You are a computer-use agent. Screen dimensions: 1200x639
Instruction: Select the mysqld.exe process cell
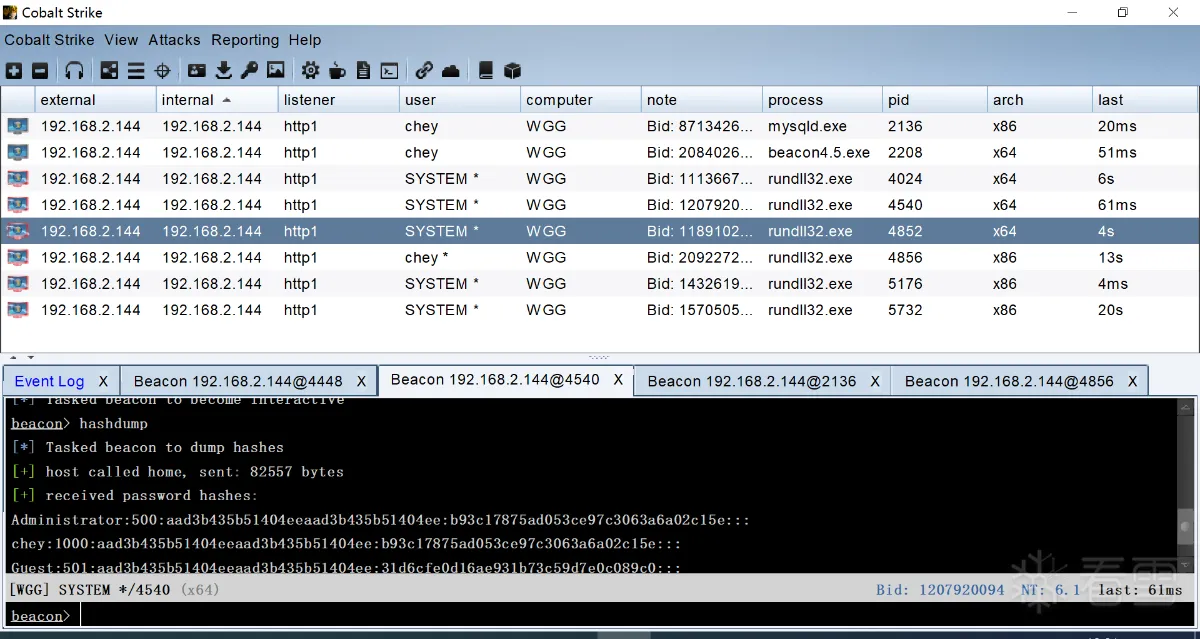coord(823,127)
